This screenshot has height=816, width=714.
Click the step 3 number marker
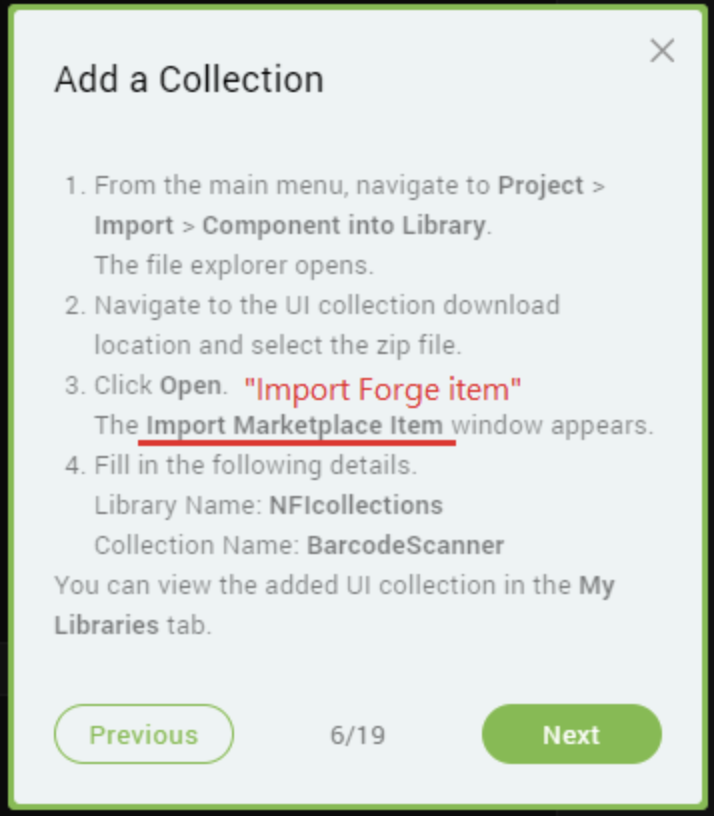(x=74, y=386)
